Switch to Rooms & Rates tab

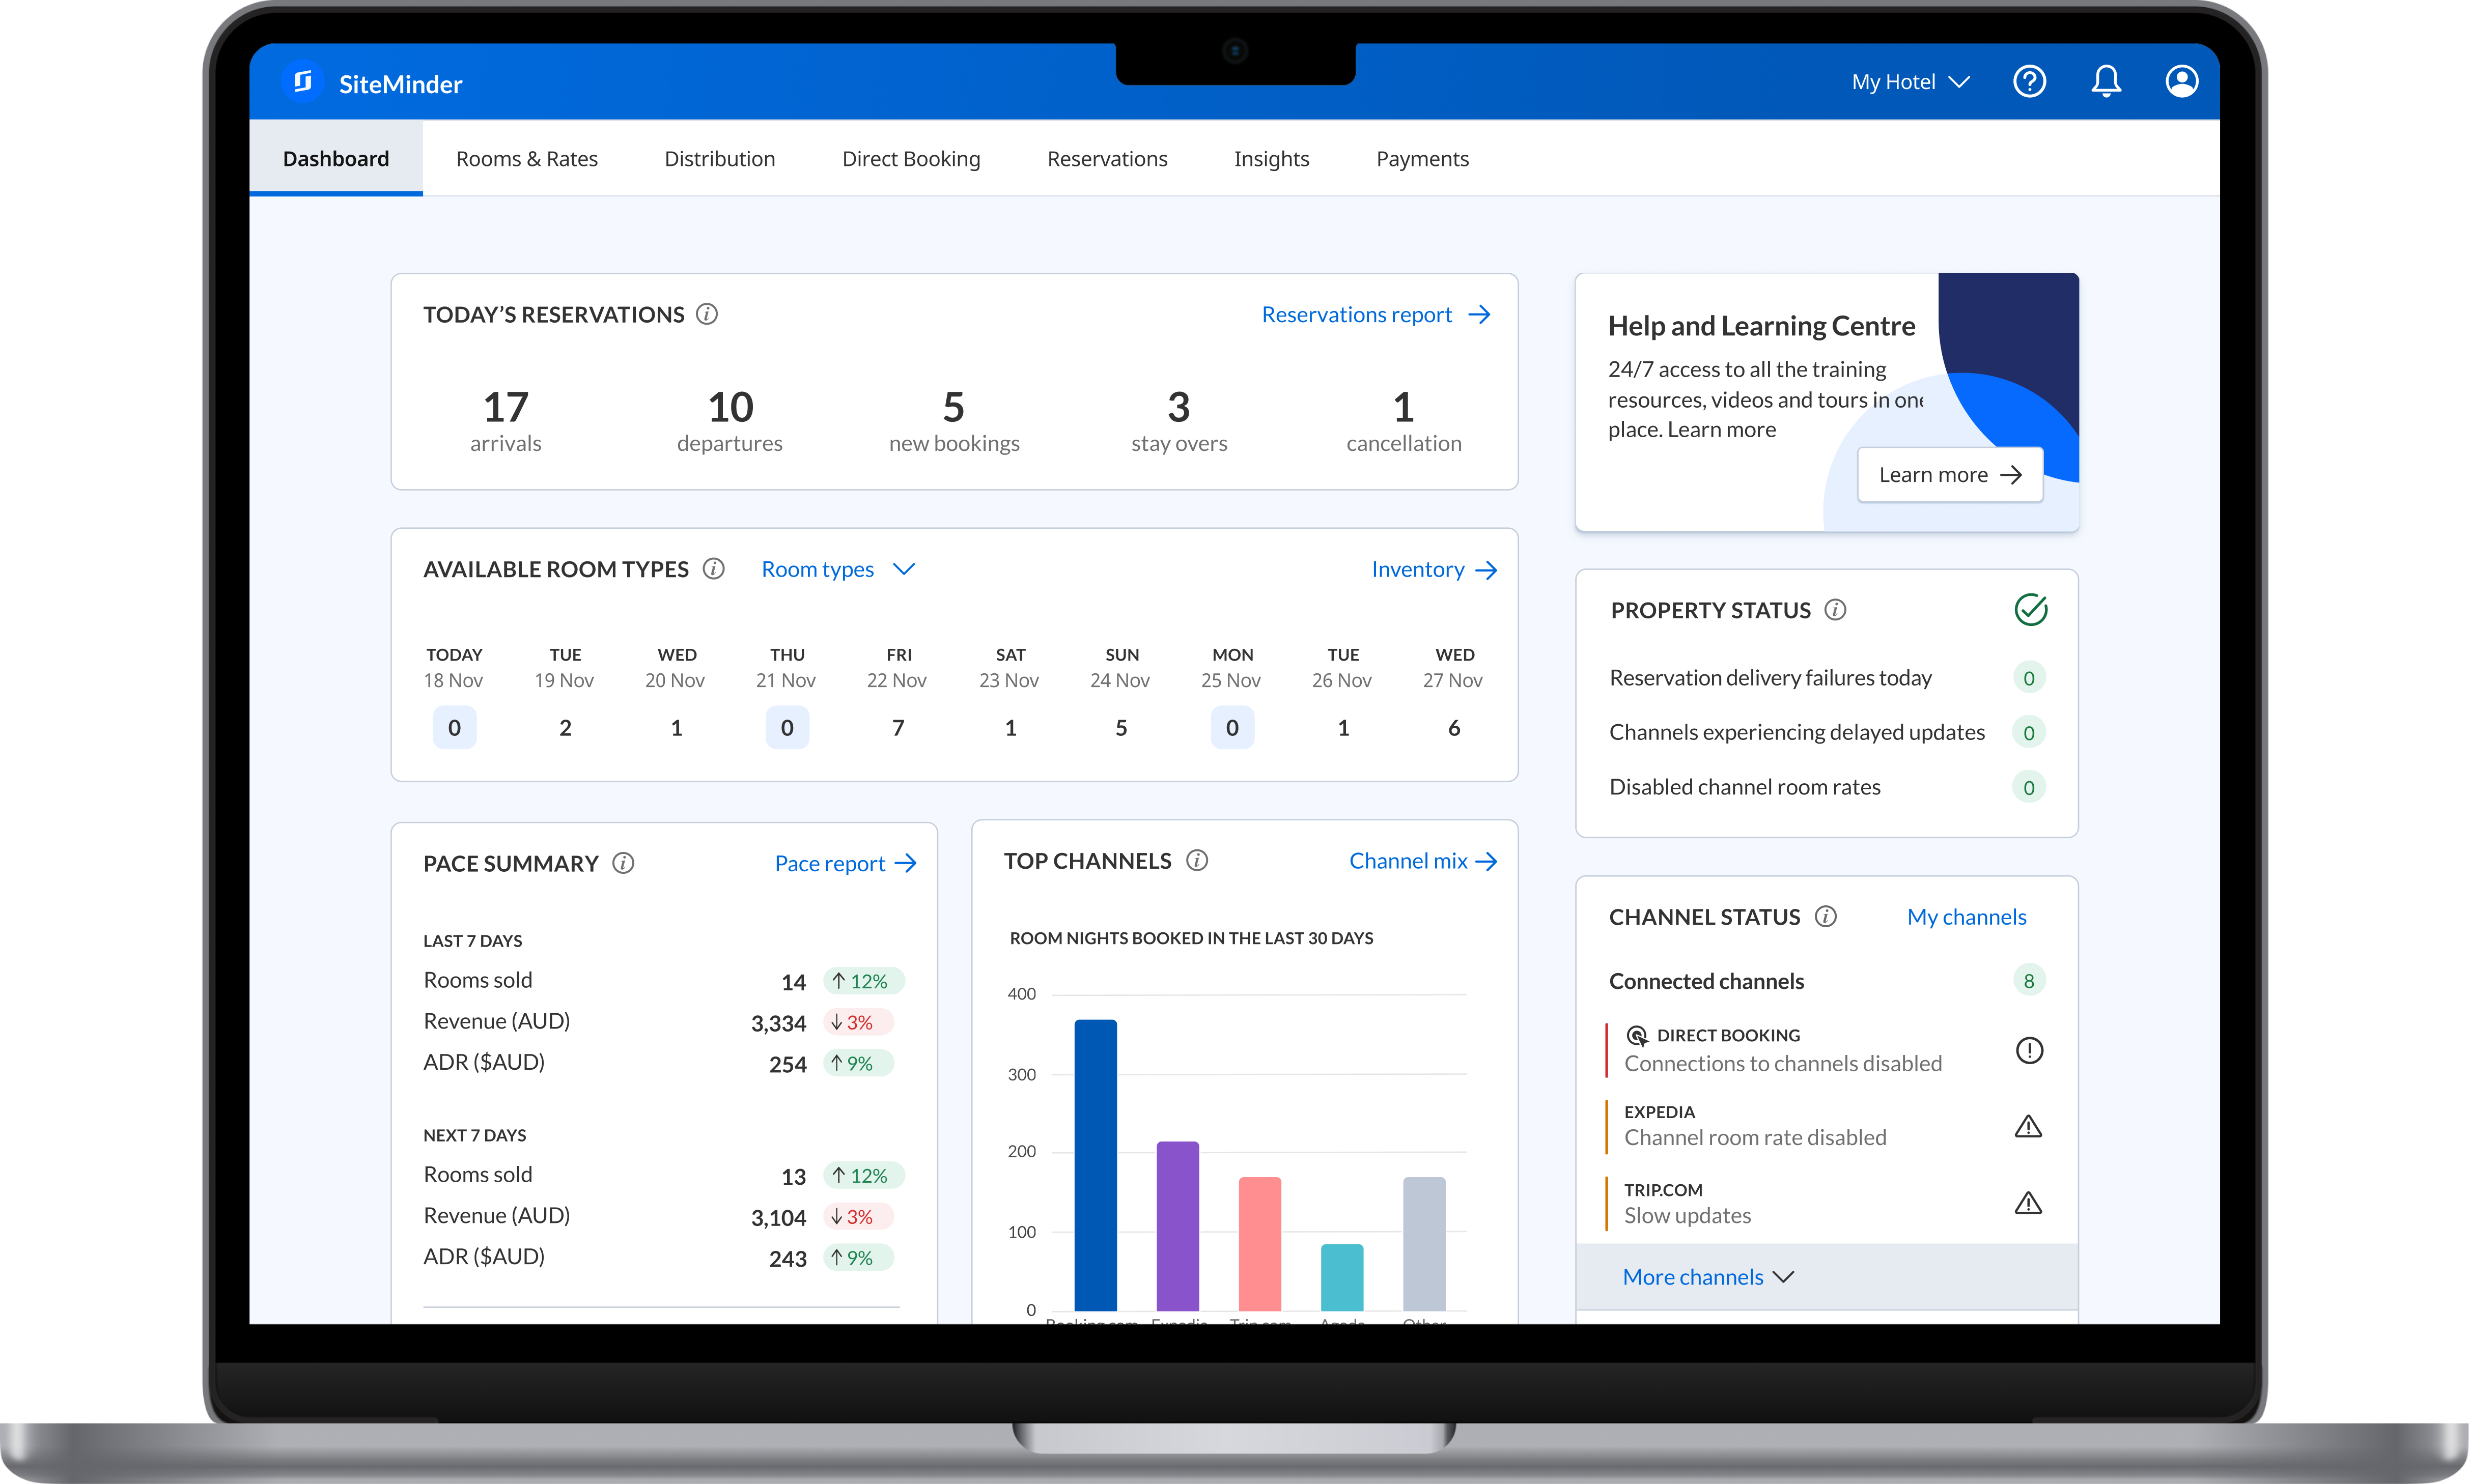point(527,159)
